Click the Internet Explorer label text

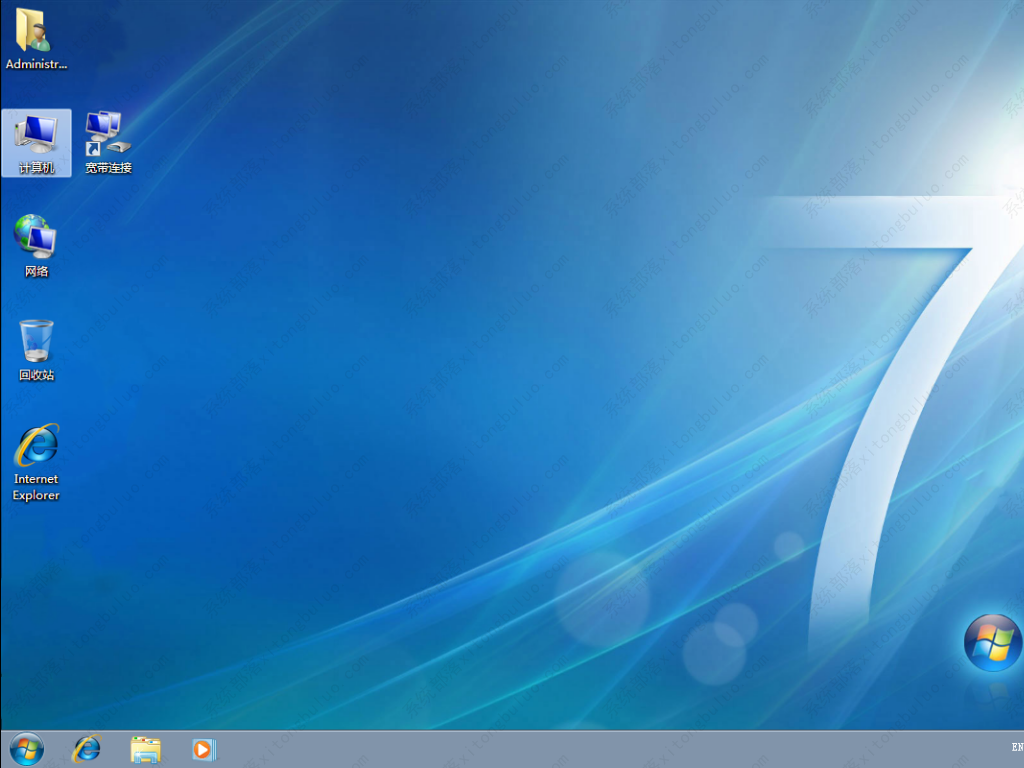(36, 487)
